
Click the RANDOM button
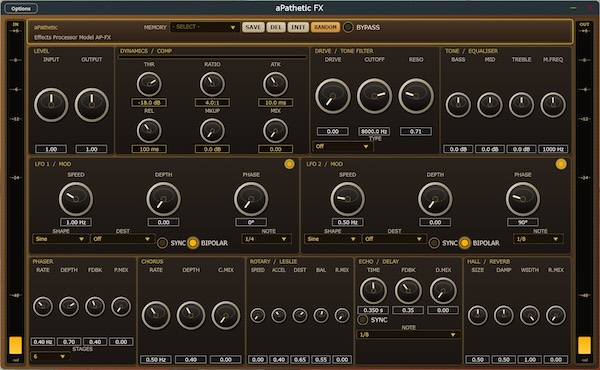[x=325, y=27]
